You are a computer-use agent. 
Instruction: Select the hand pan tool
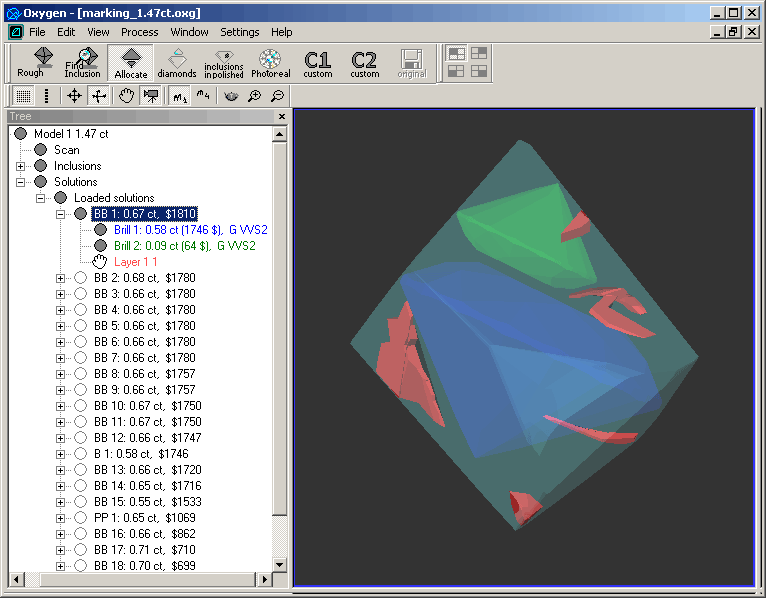[127, 96]
